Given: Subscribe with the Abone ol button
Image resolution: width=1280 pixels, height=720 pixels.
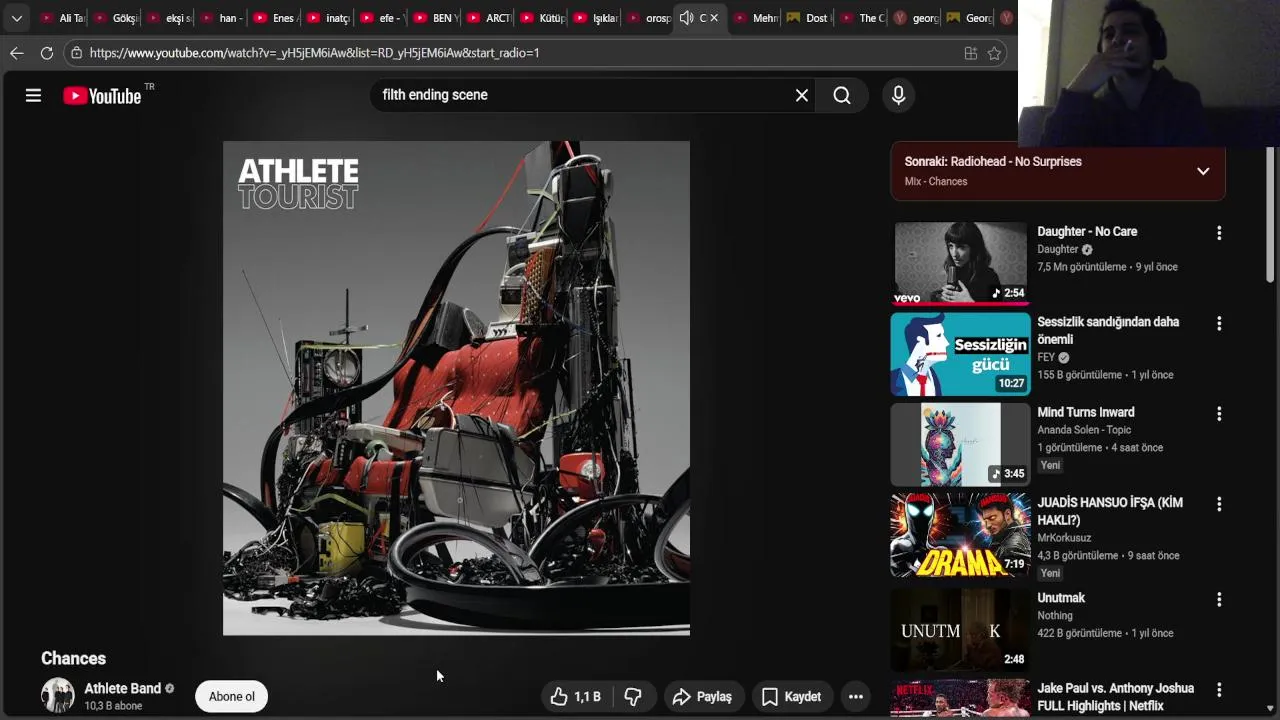Looking at the screenshot, I should 231,697.
